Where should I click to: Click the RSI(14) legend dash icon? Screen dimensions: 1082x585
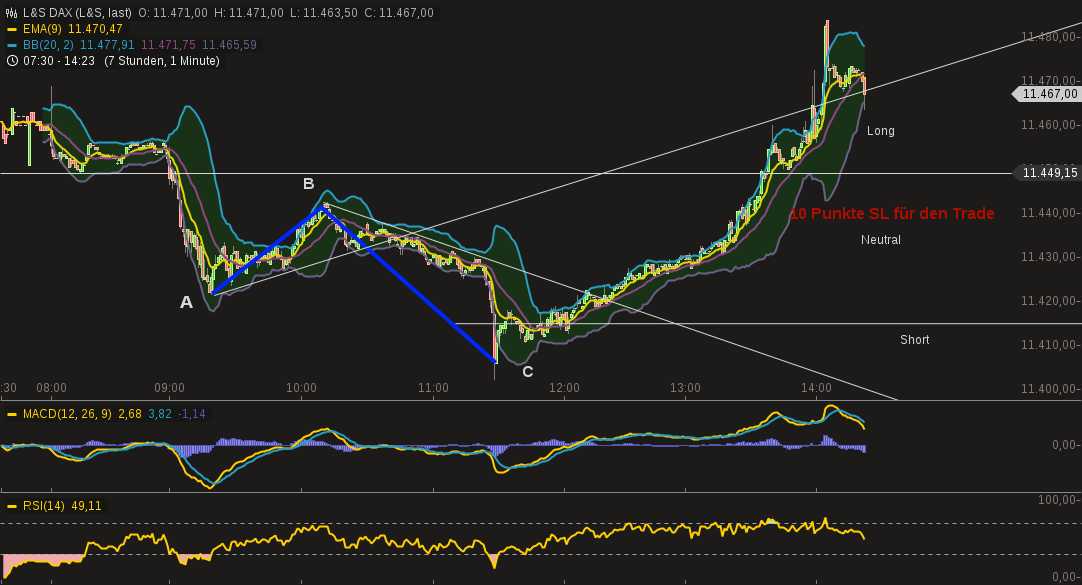10,505
